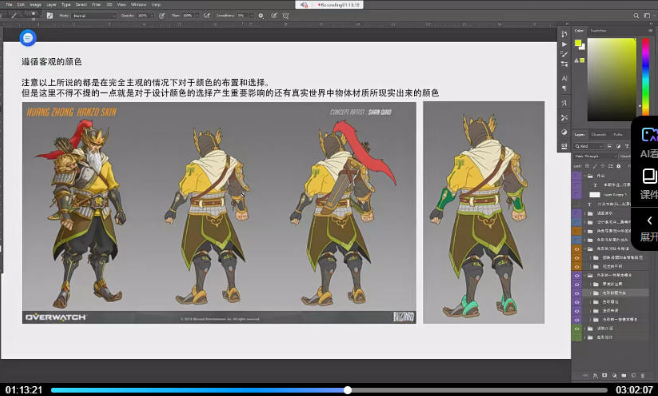Open the Brush Settings collapsed panel icon
Viewport: 658px width, 396px height.
pyautogui.click(x=564, y=54)
